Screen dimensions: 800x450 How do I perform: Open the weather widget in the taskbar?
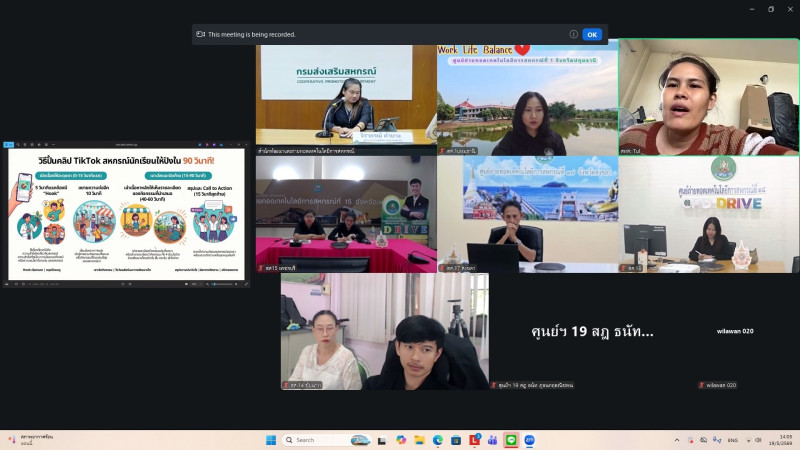coord(32,440)
